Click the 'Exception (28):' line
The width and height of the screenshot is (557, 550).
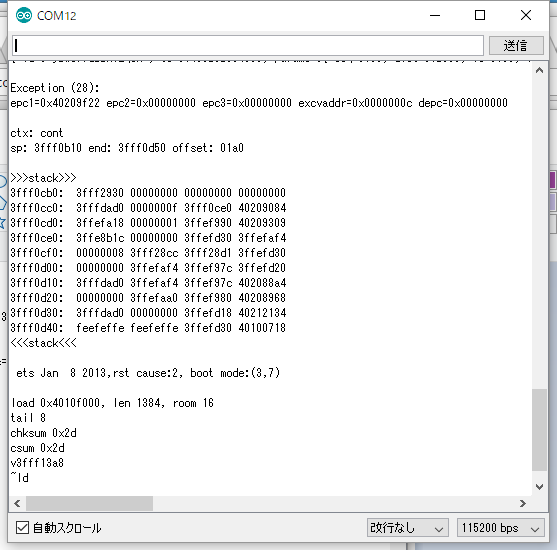coord(55,88)
